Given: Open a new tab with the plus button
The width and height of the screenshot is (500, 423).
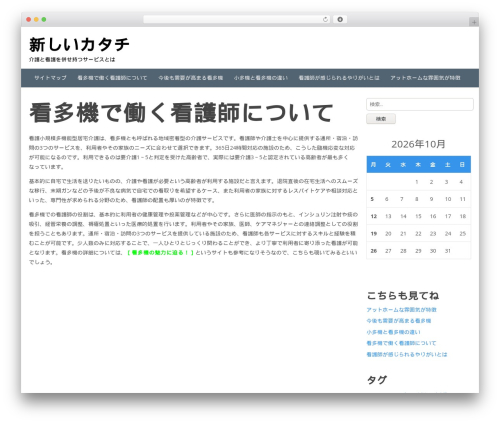Looking at the screenshot, I should (x=474, y=22).
